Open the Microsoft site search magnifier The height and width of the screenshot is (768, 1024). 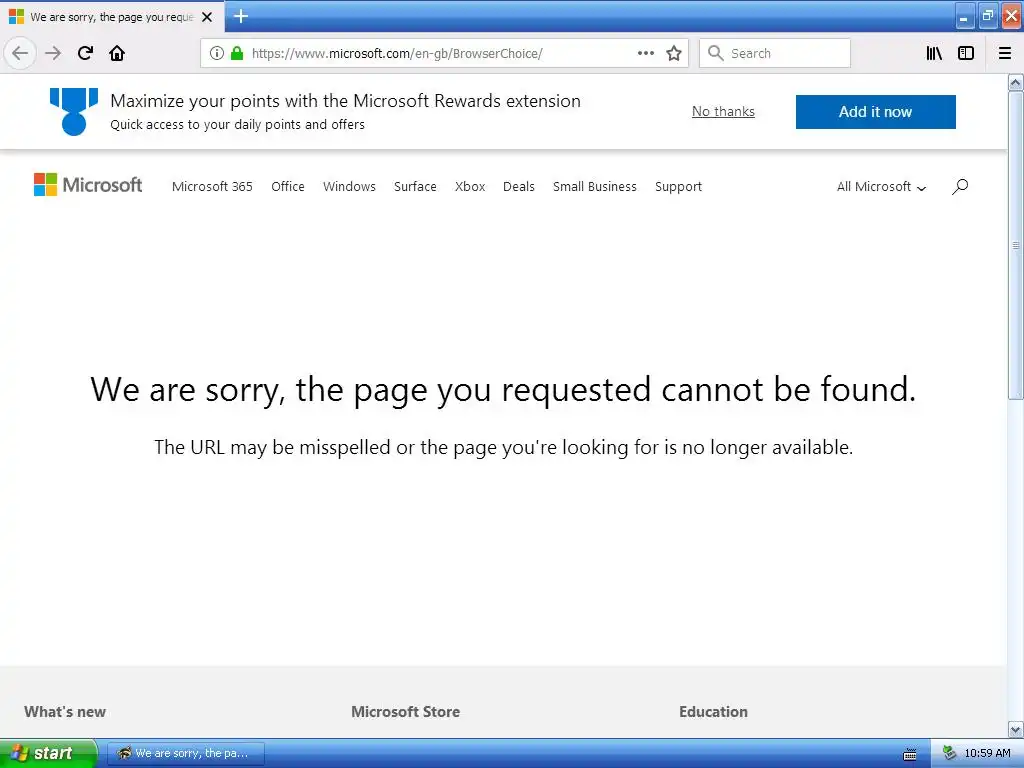click(960, 187)
